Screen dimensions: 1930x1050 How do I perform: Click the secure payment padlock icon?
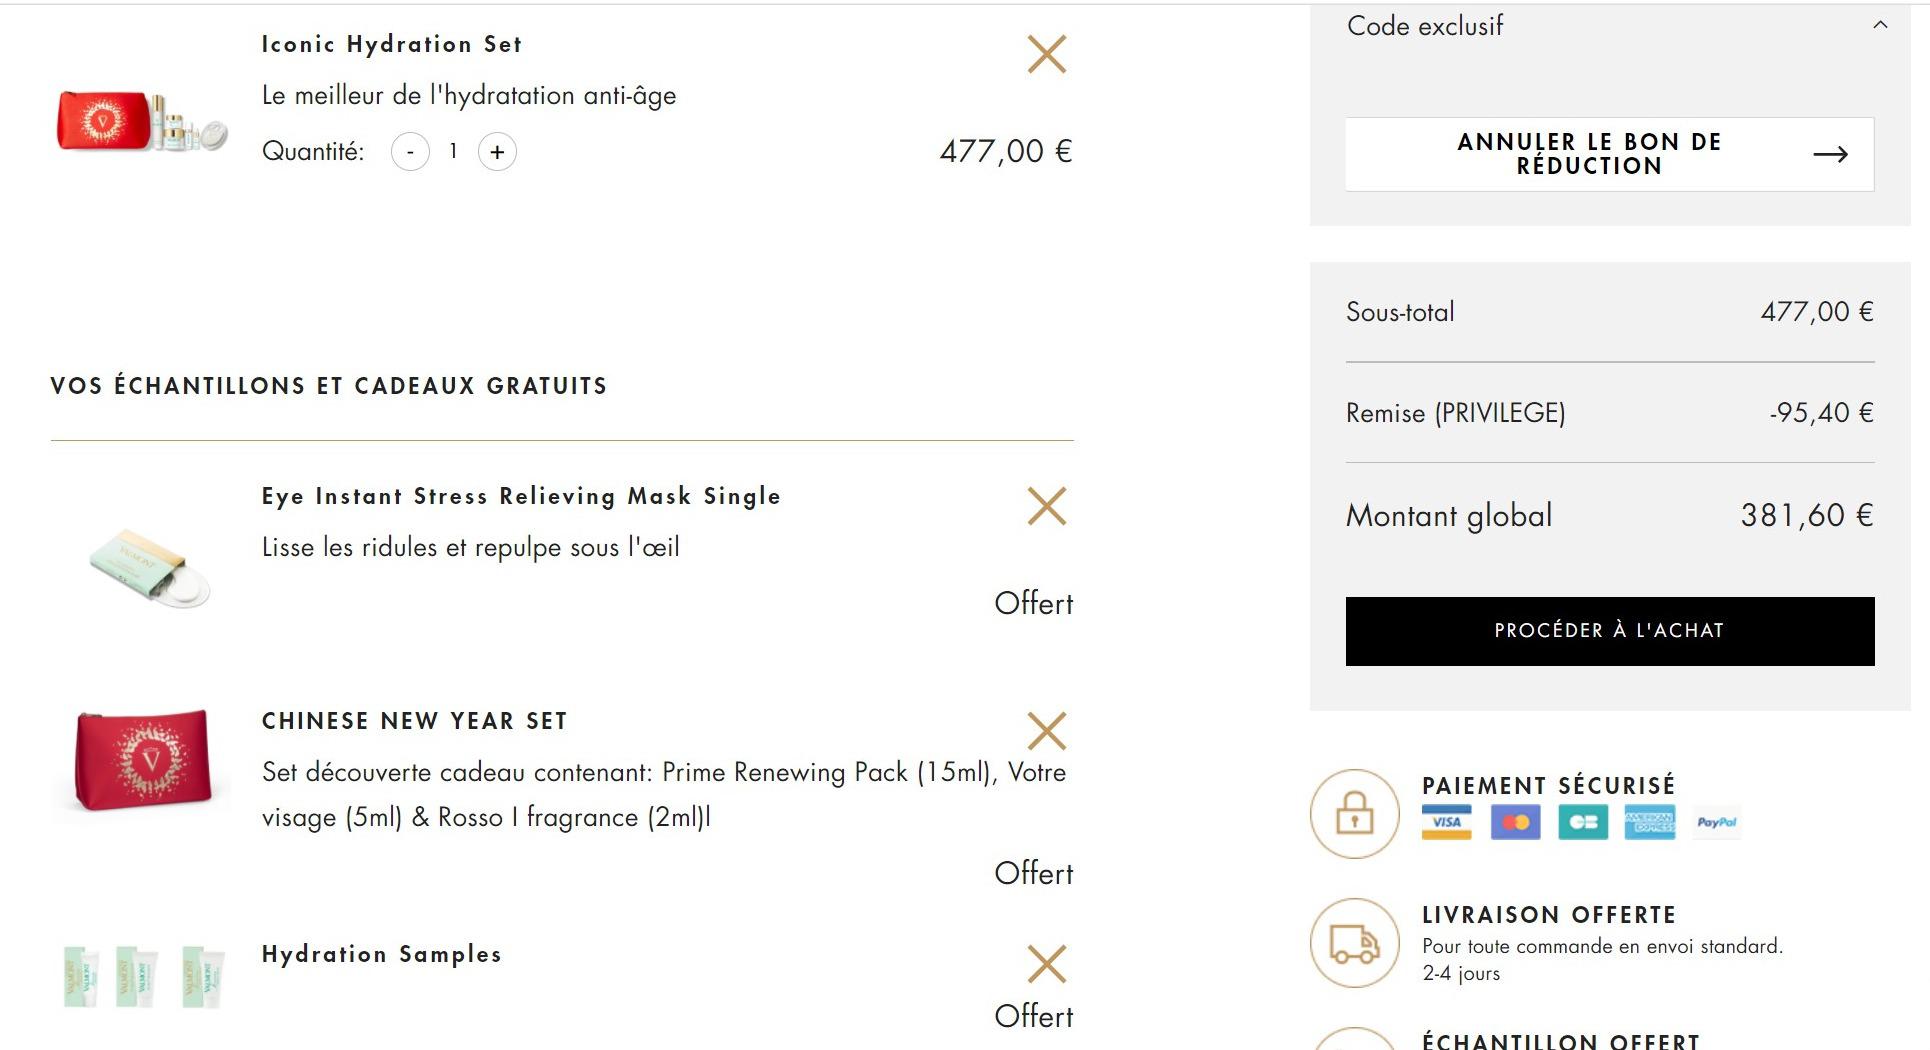pos(1355,814)
